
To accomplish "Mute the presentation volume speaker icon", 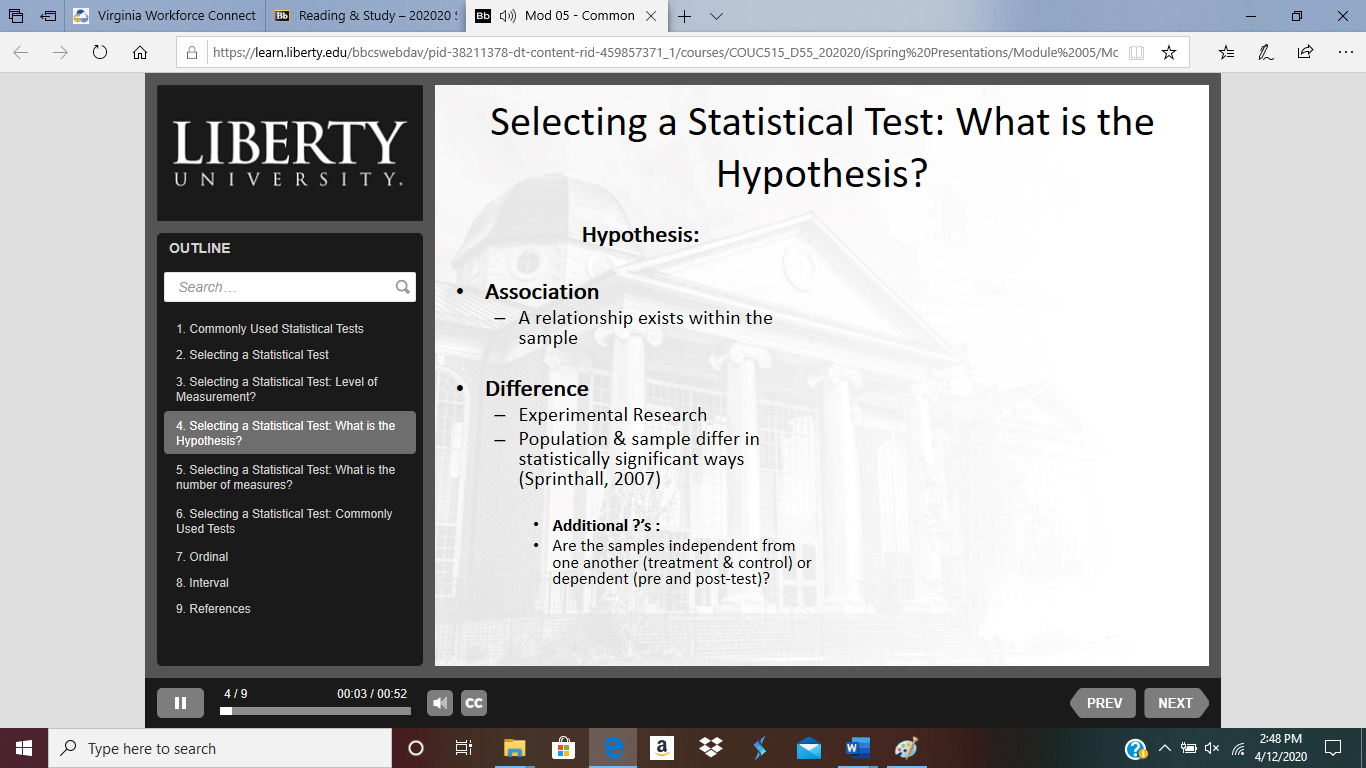I will coord(440,703).
